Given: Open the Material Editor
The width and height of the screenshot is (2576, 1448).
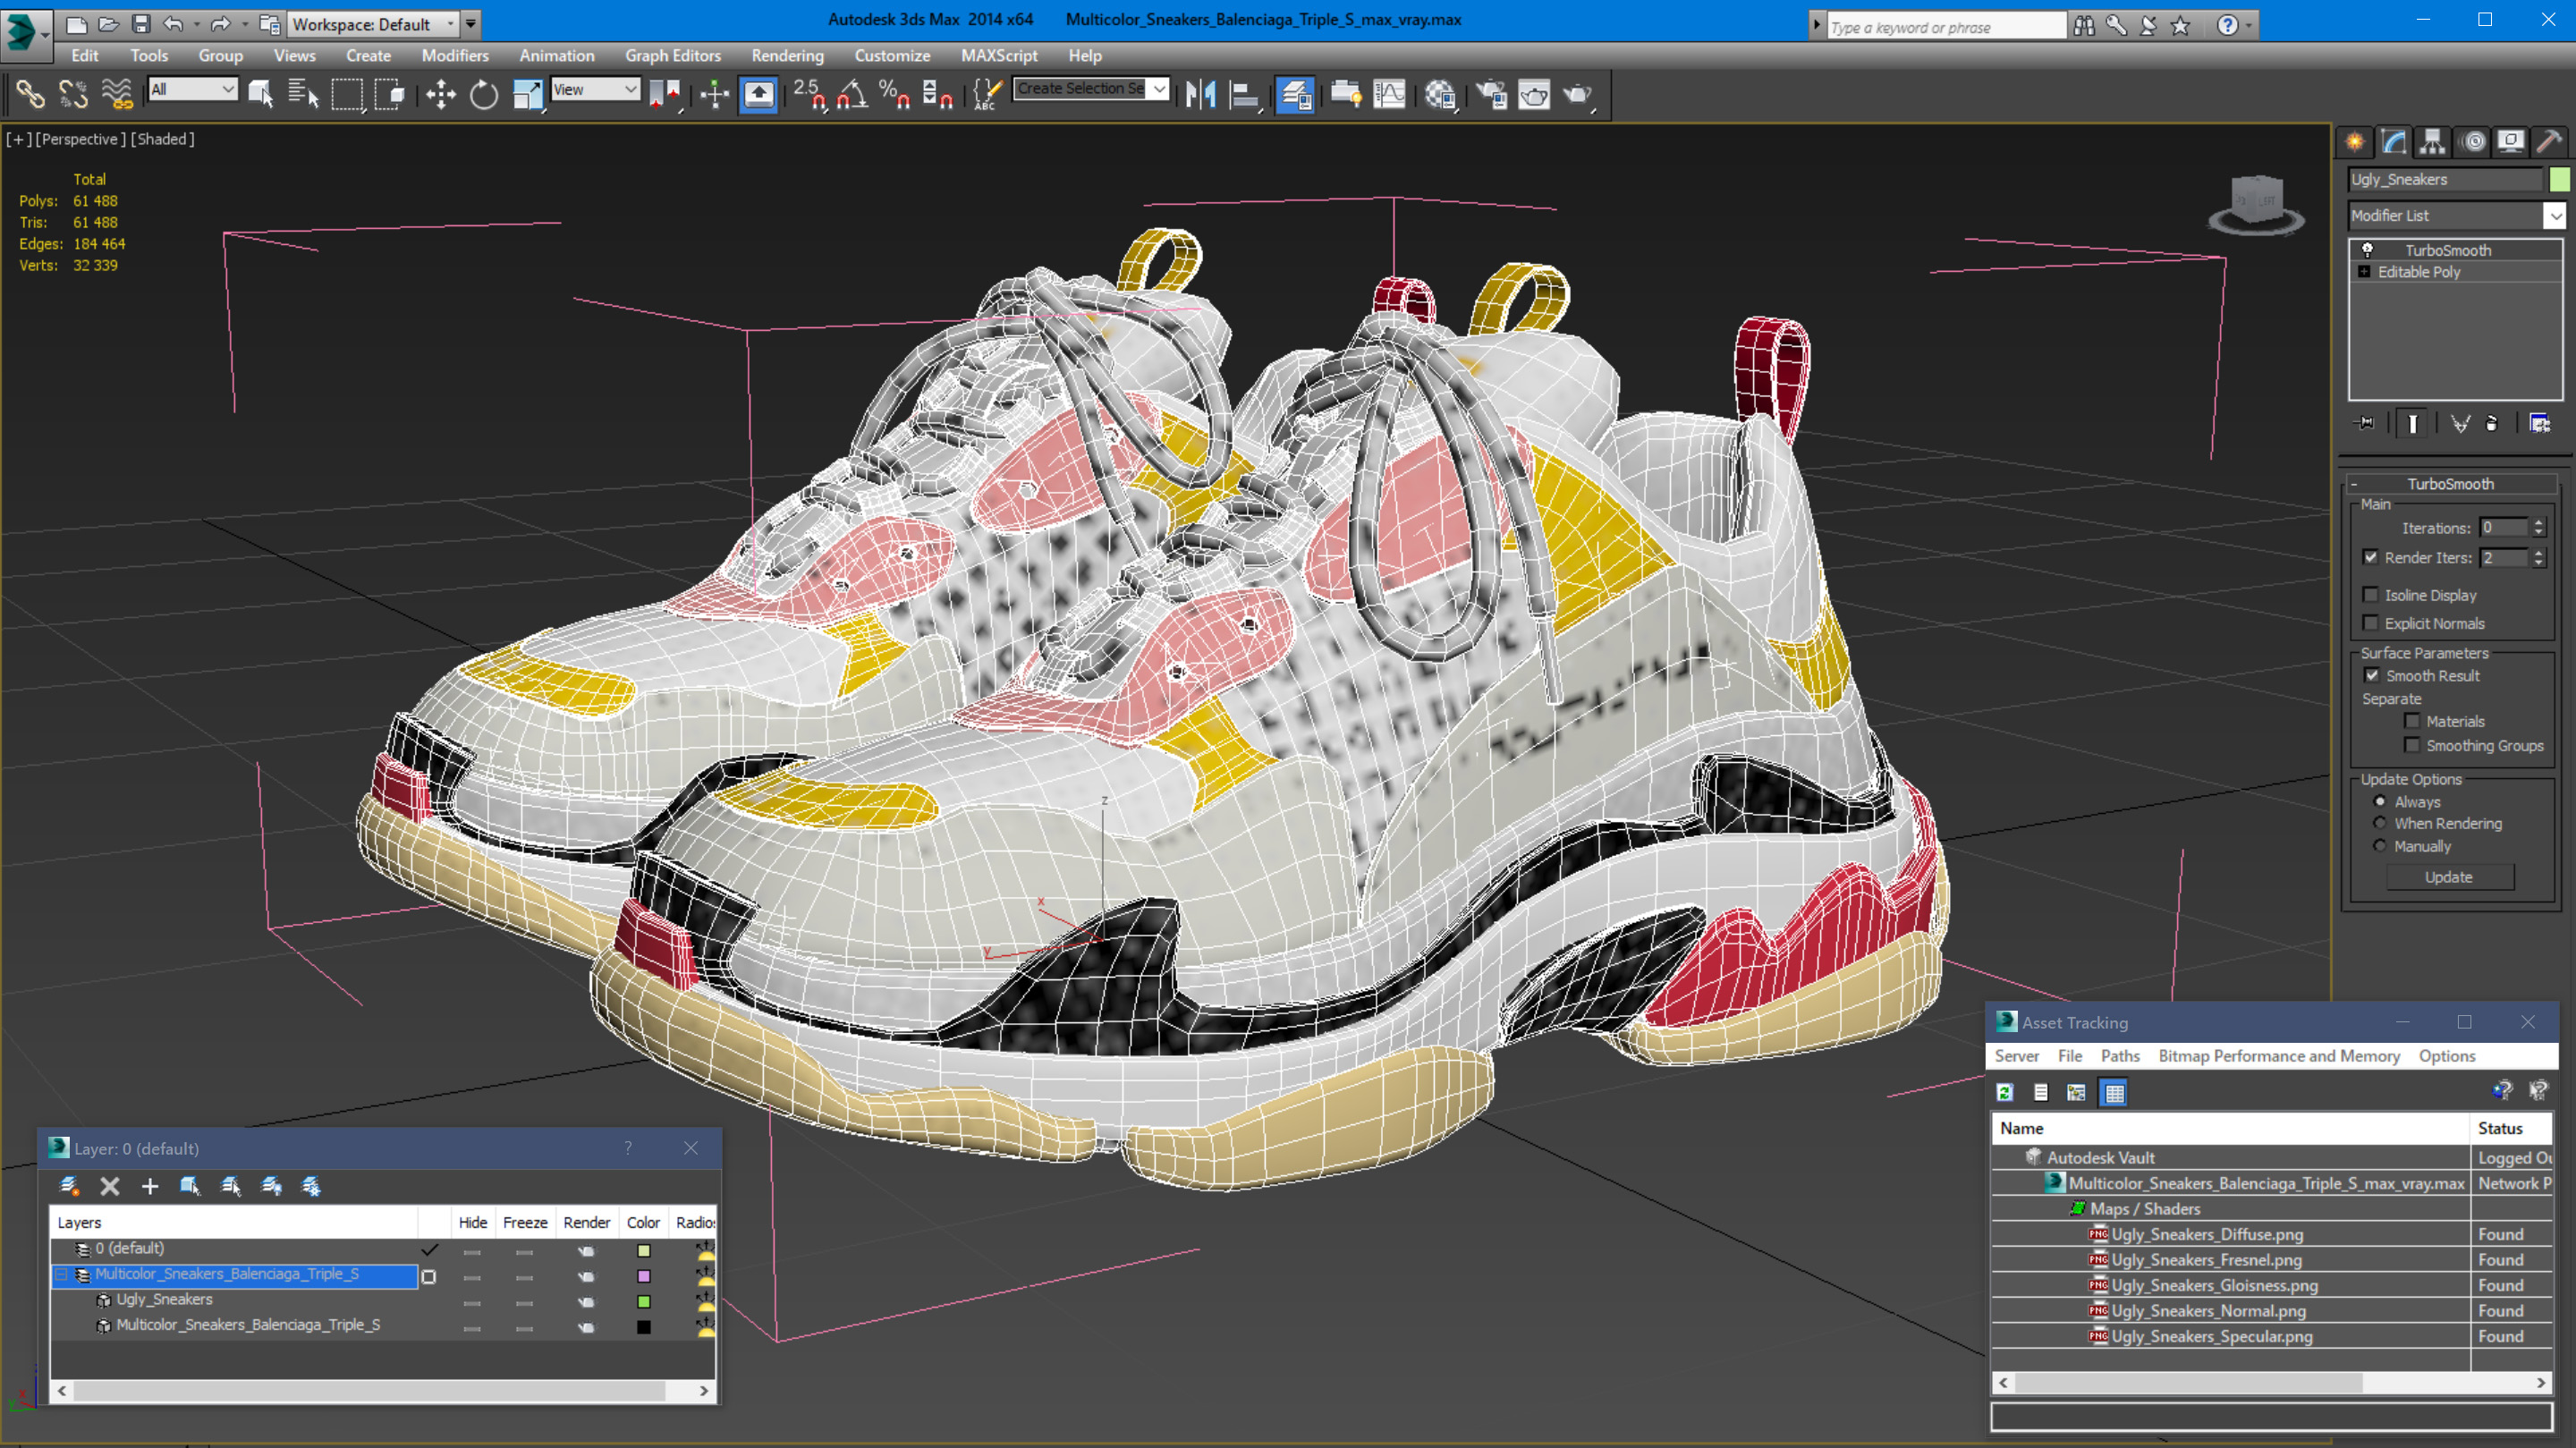Looking at the screenshot, I should click(x=1441, y=94).
